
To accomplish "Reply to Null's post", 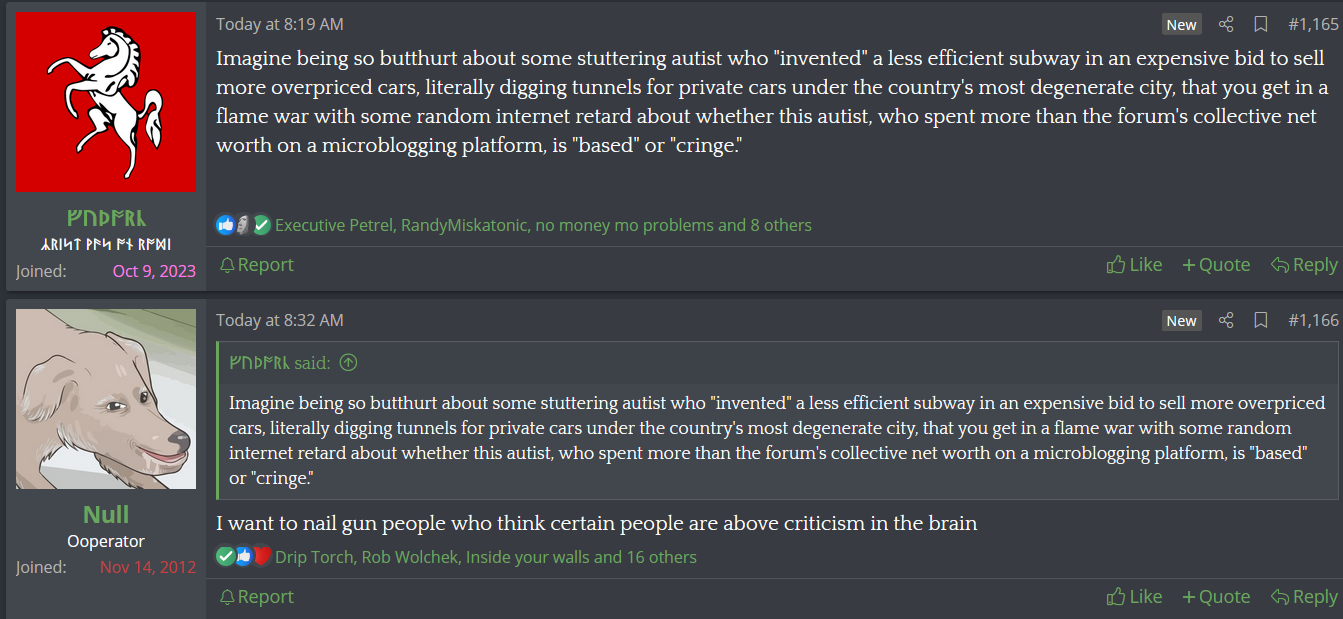I will pos(1304,597).
